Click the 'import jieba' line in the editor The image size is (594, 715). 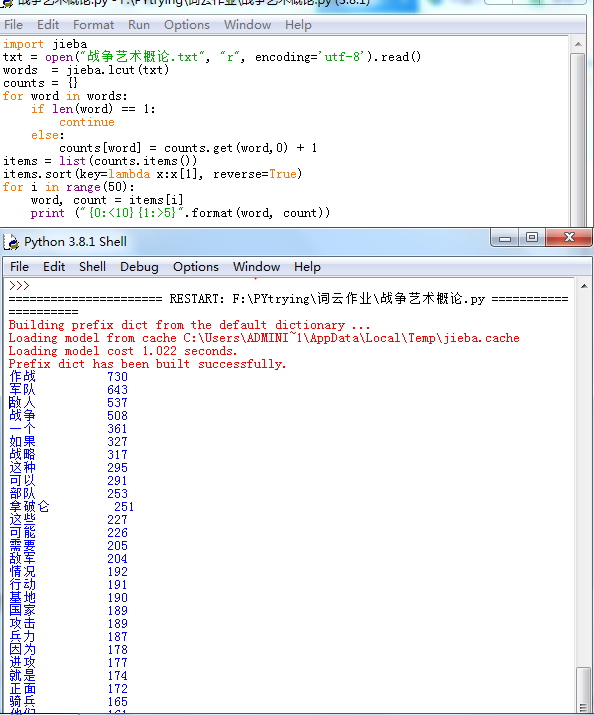pos(45,44)
